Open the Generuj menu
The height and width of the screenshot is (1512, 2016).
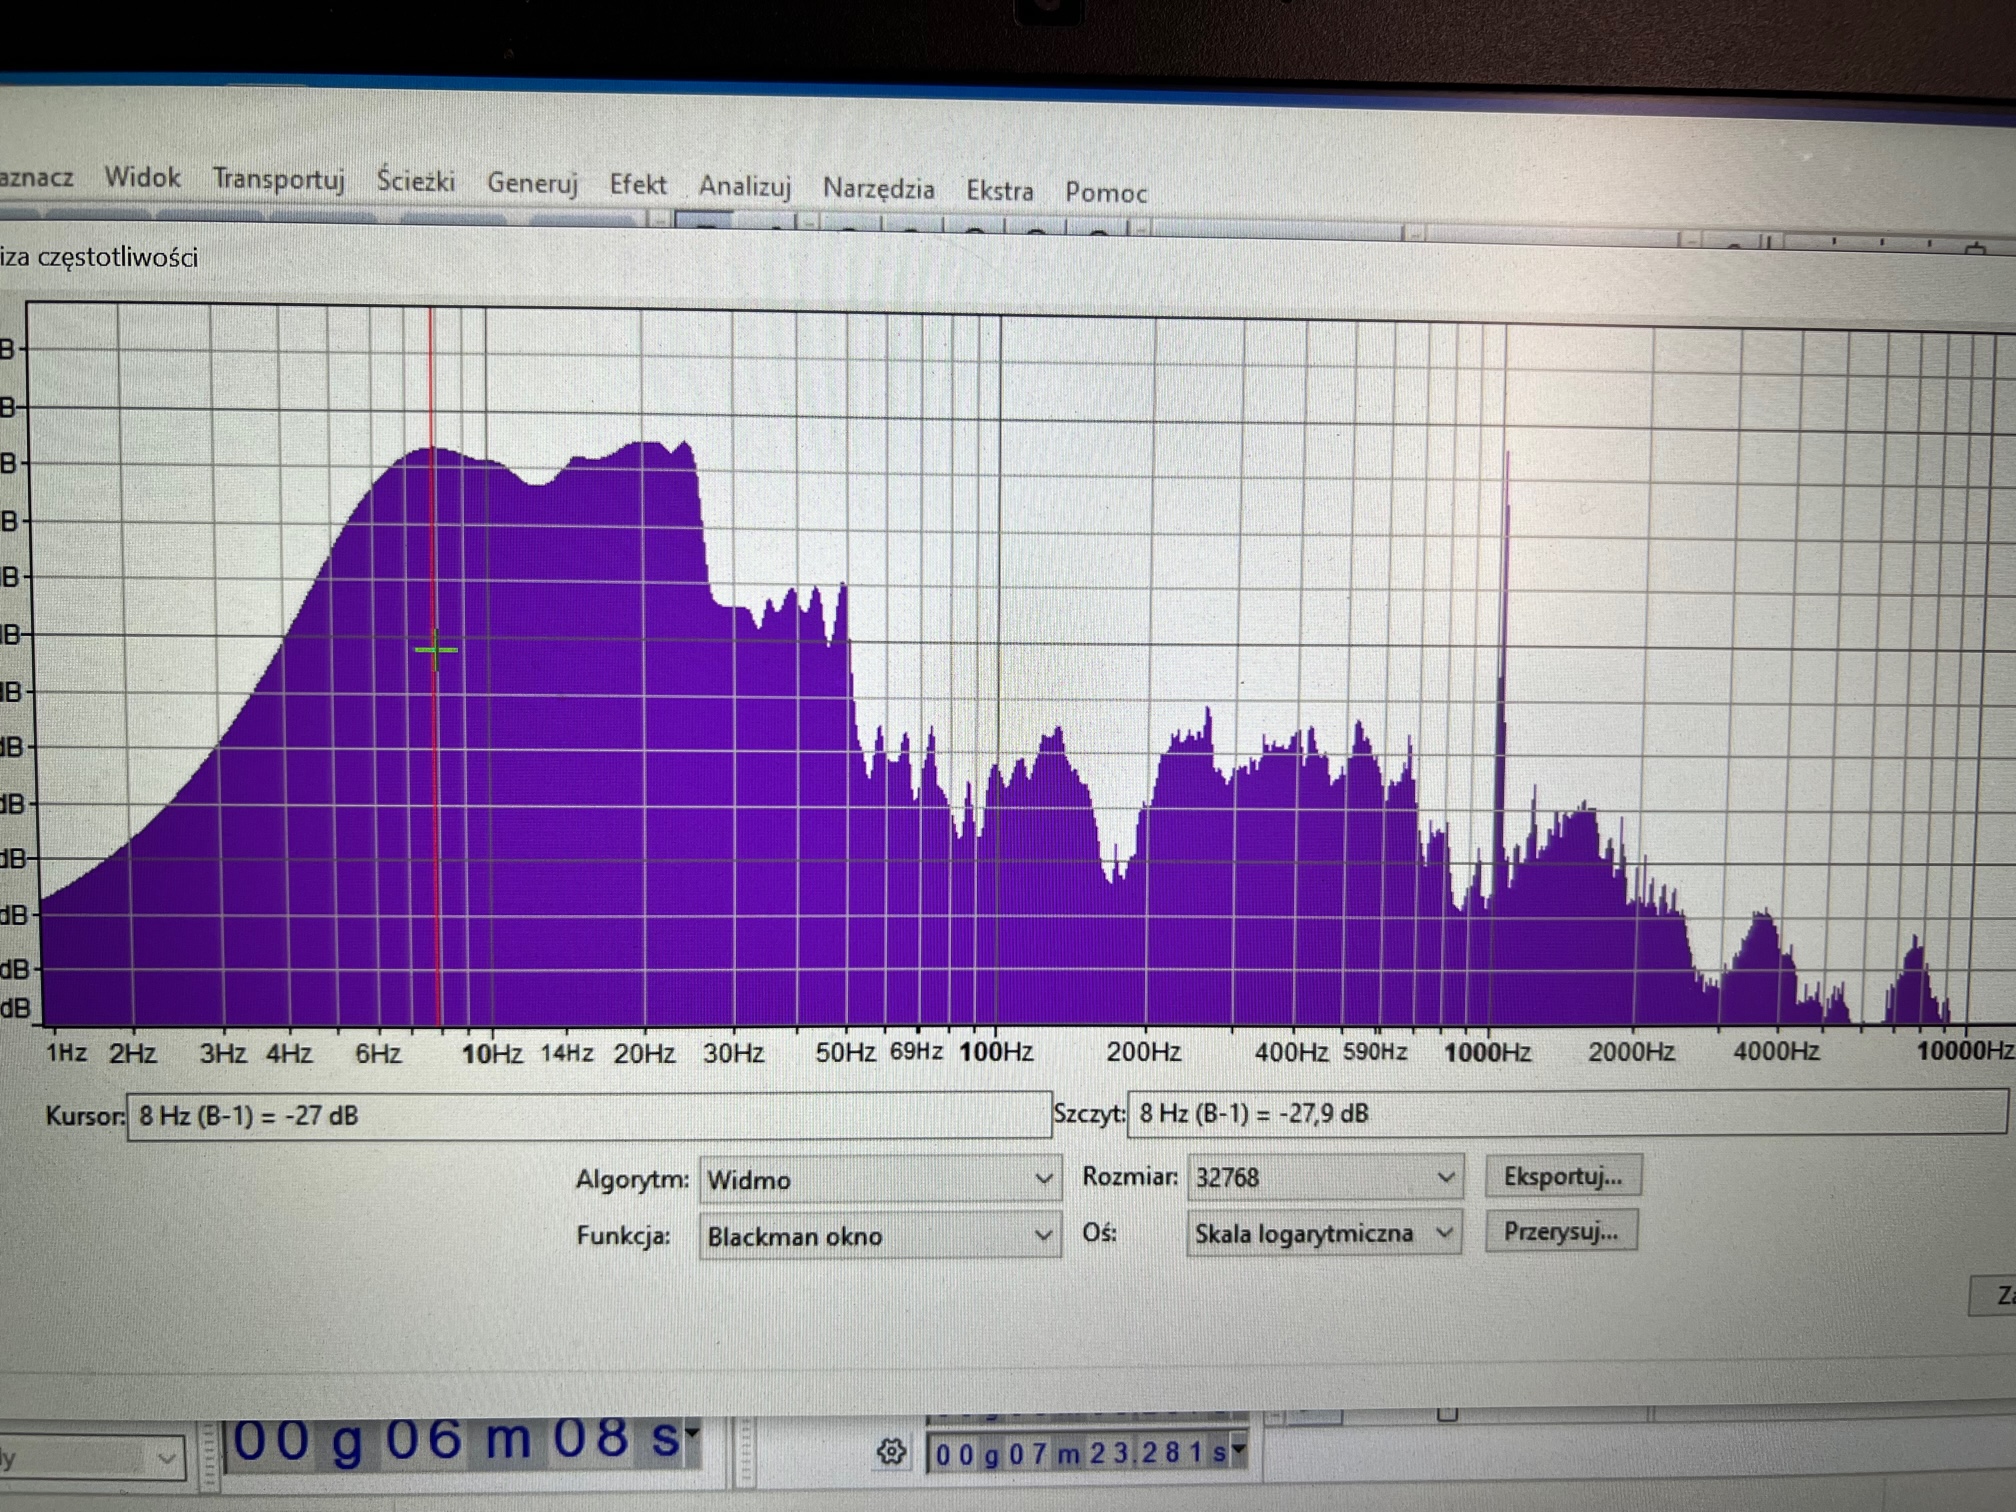click(532, 183)
